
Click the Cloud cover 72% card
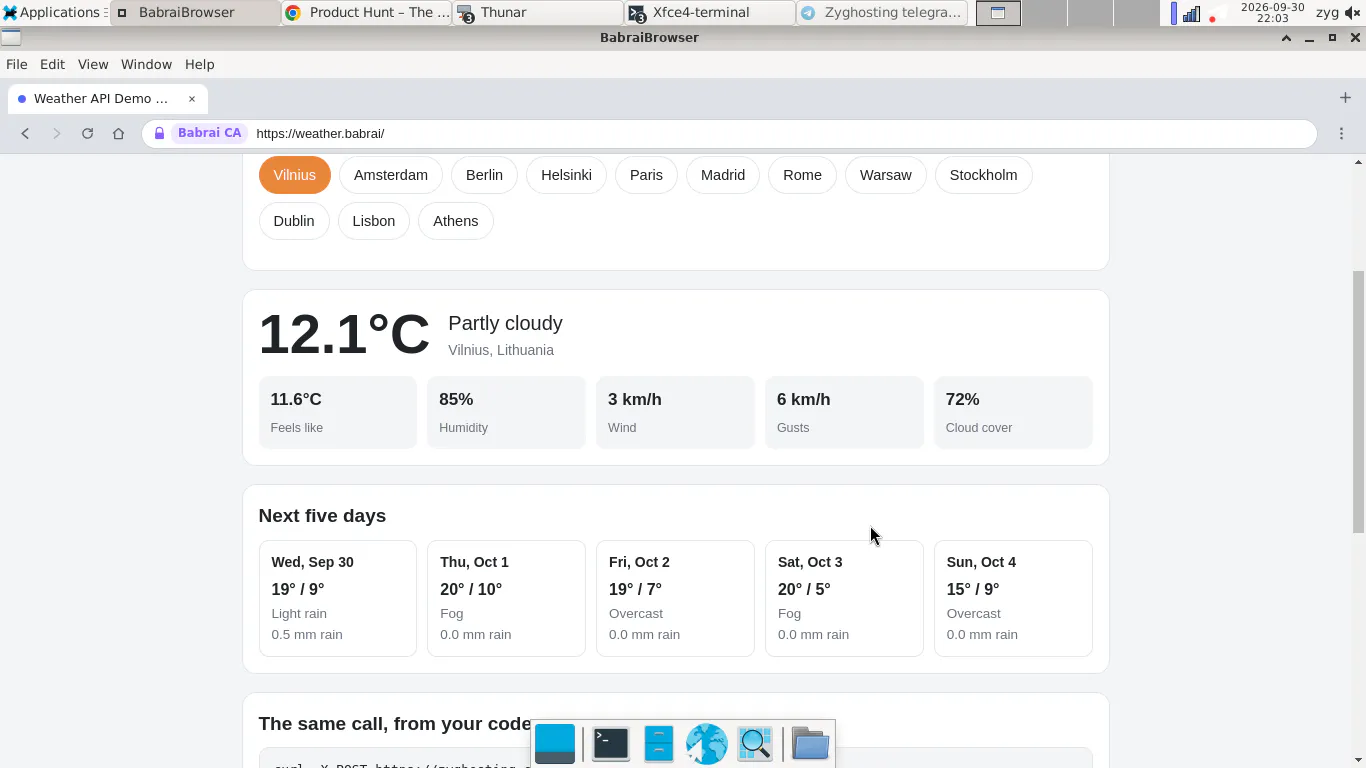coord(1013,412)
